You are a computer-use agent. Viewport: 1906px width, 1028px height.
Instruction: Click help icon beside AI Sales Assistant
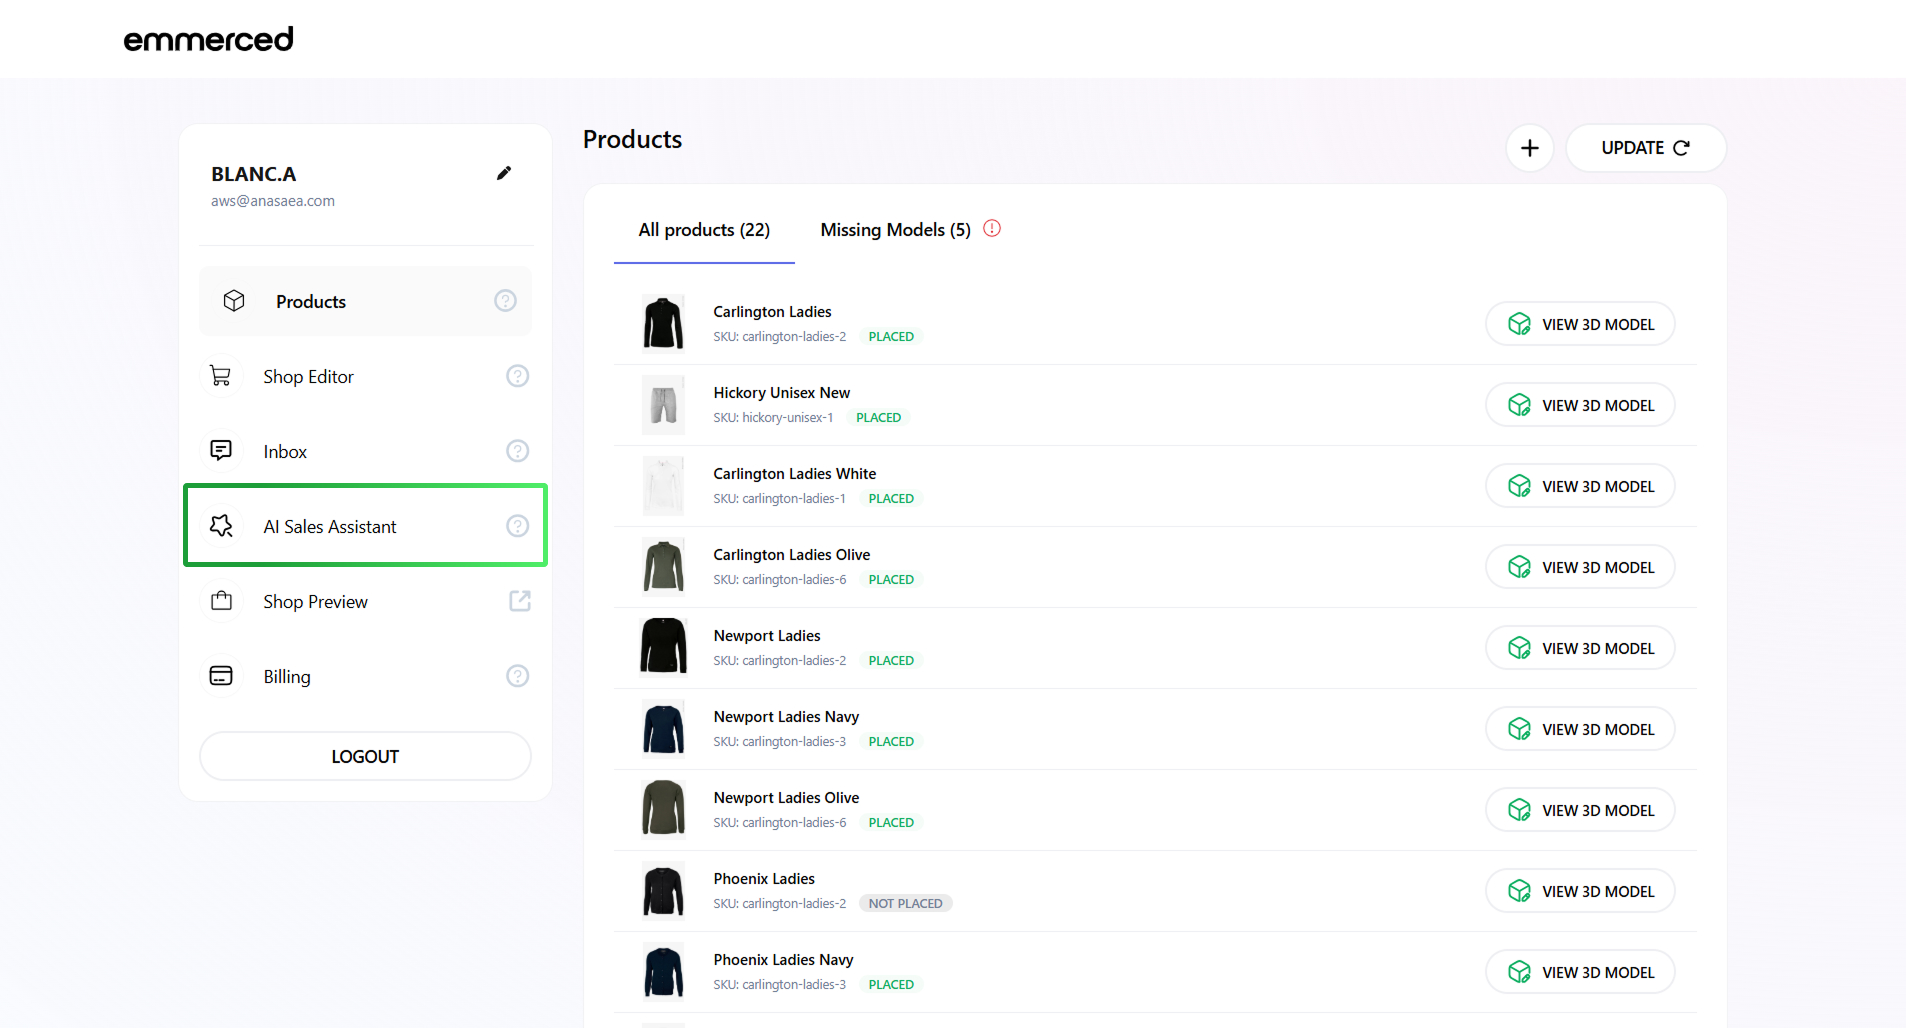pos(517,526)
